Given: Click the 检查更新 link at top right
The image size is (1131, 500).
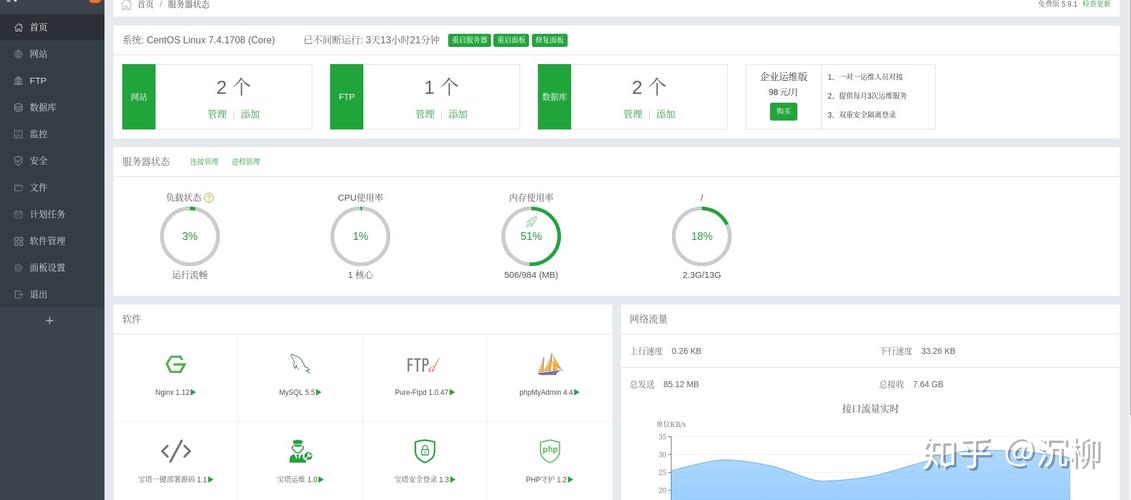Looking at the screenshot, I should pyautogui.click(x=1096, y=4).
